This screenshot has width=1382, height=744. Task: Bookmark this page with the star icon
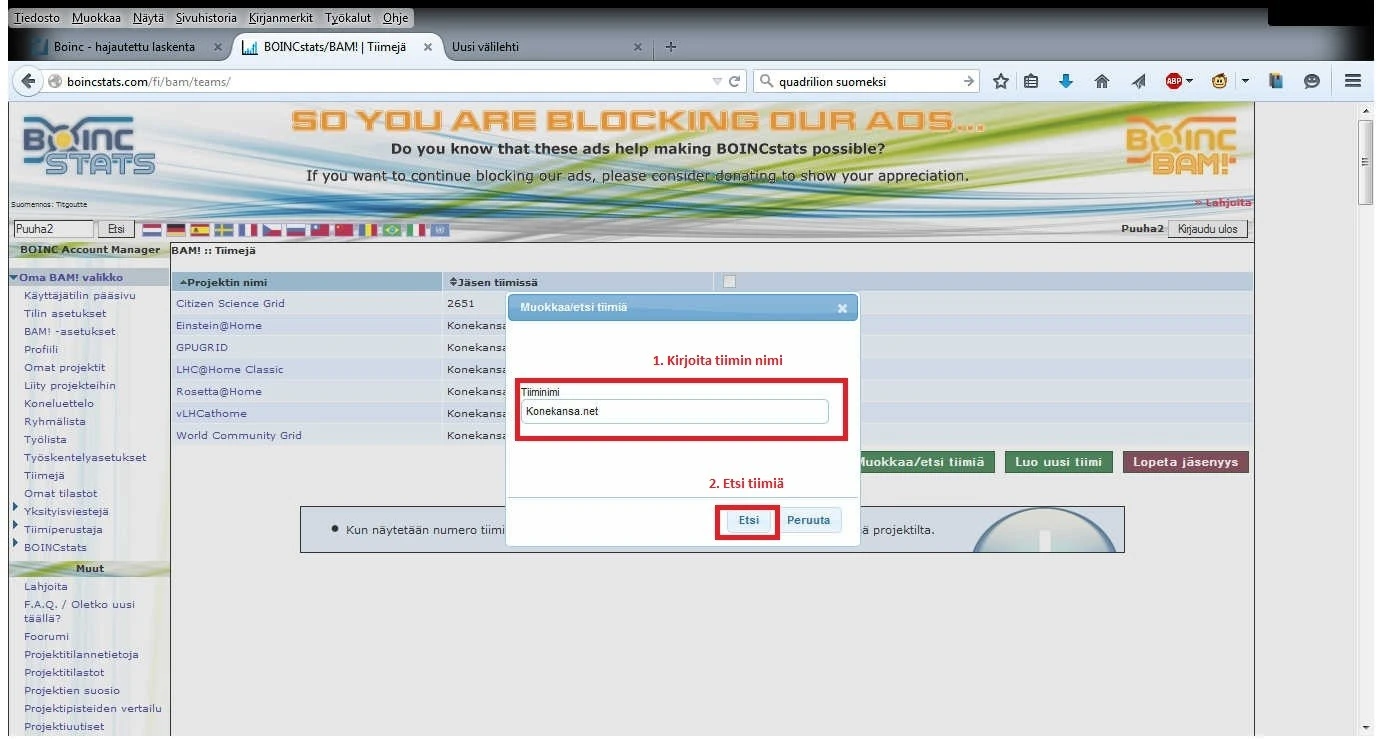point(1000,82)
